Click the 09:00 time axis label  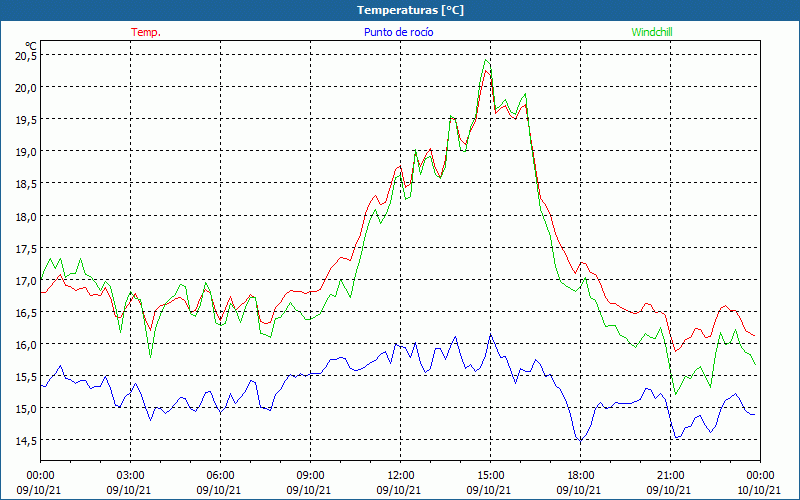310,476
